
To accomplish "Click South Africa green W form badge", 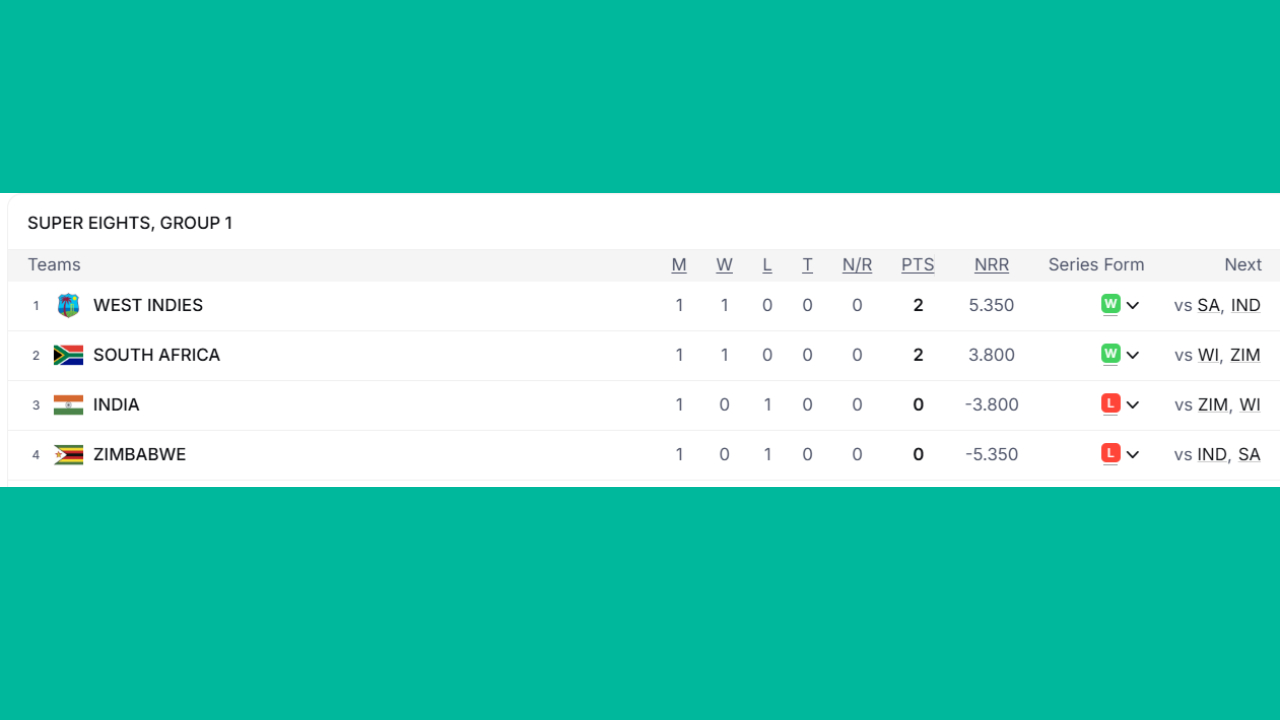I will click(x=1110, y=354).
